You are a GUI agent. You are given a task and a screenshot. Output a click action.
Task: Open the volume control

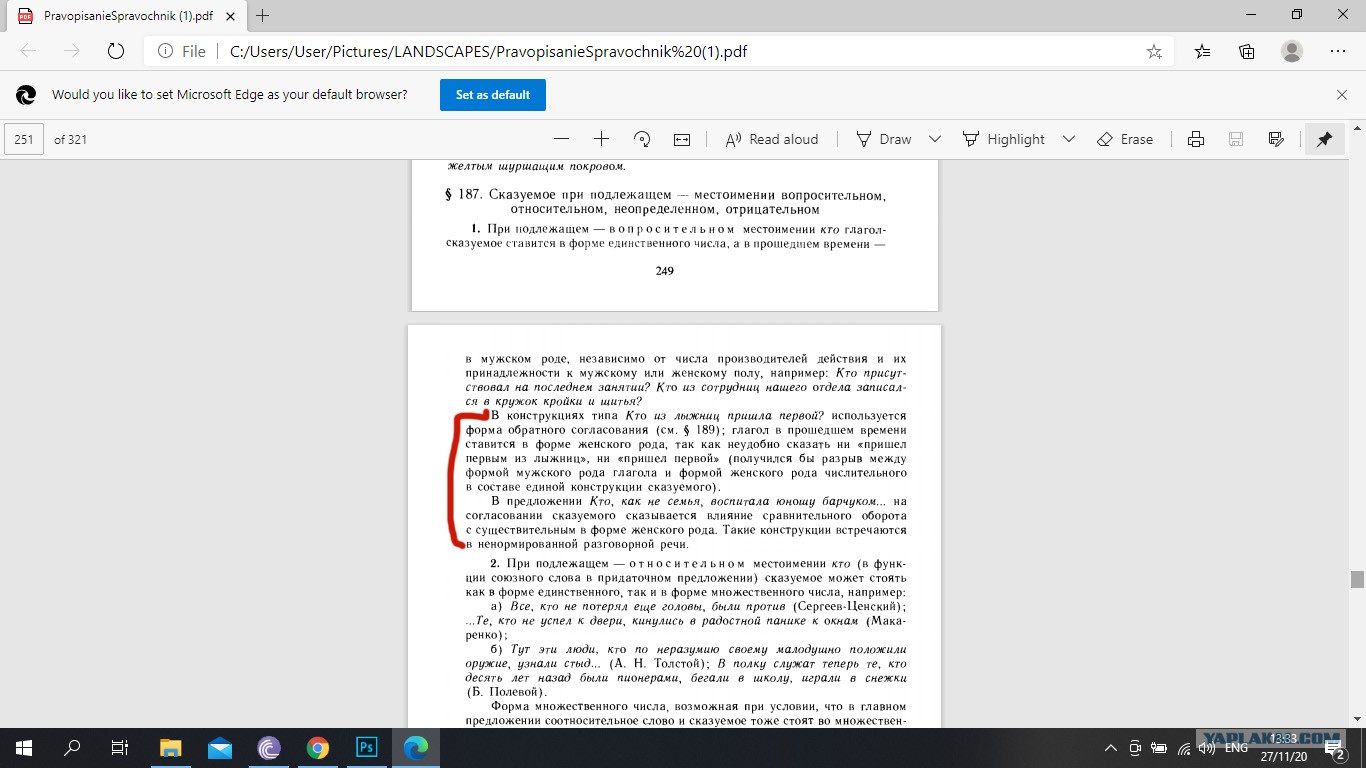1207,748
